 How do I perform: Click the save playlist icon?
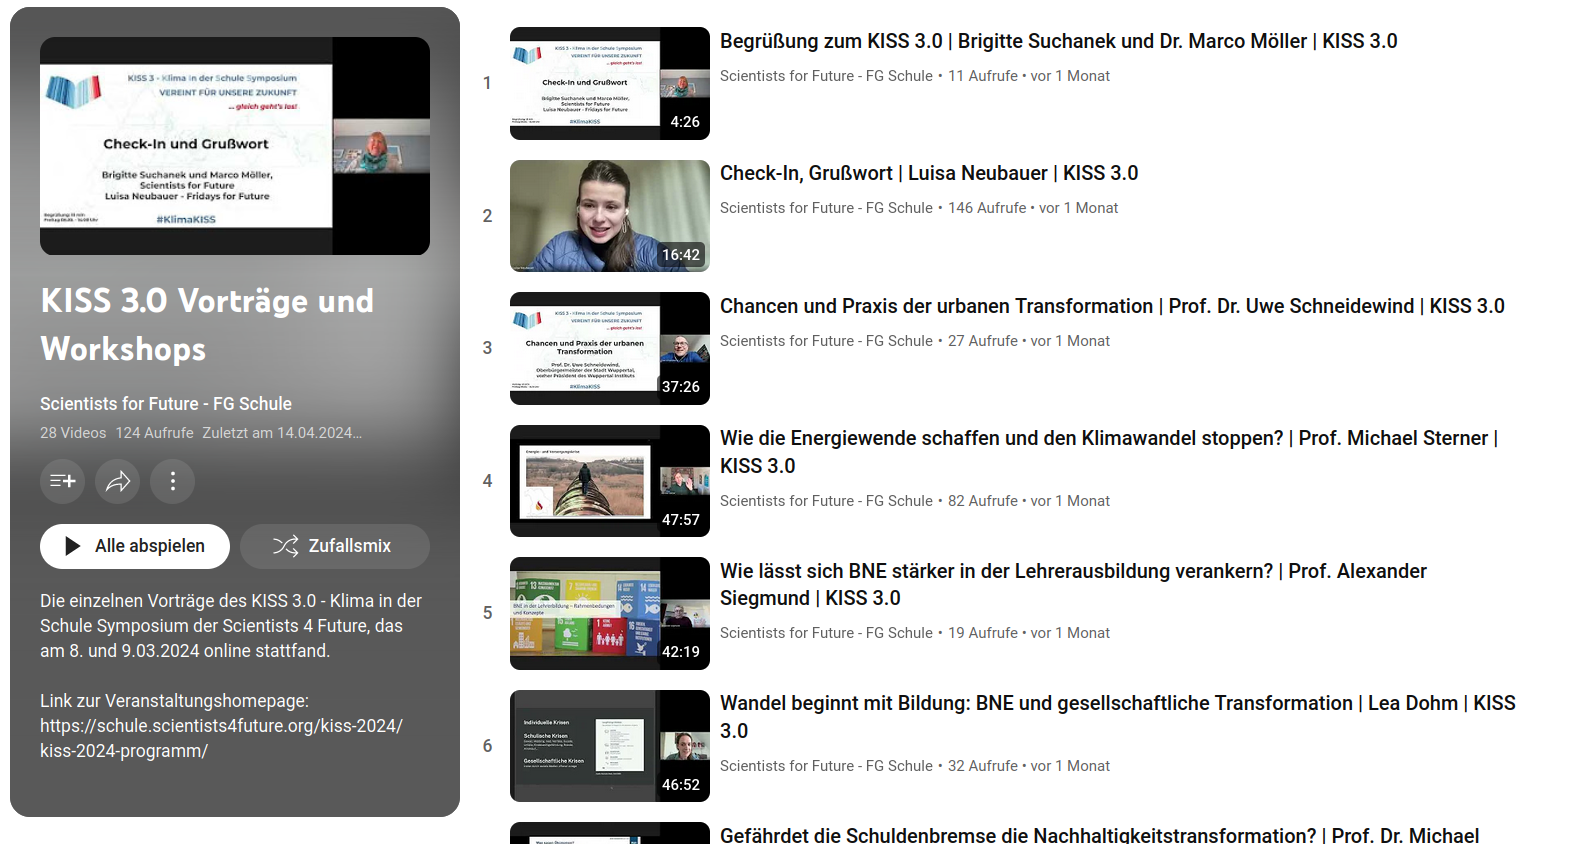(62, 481)
